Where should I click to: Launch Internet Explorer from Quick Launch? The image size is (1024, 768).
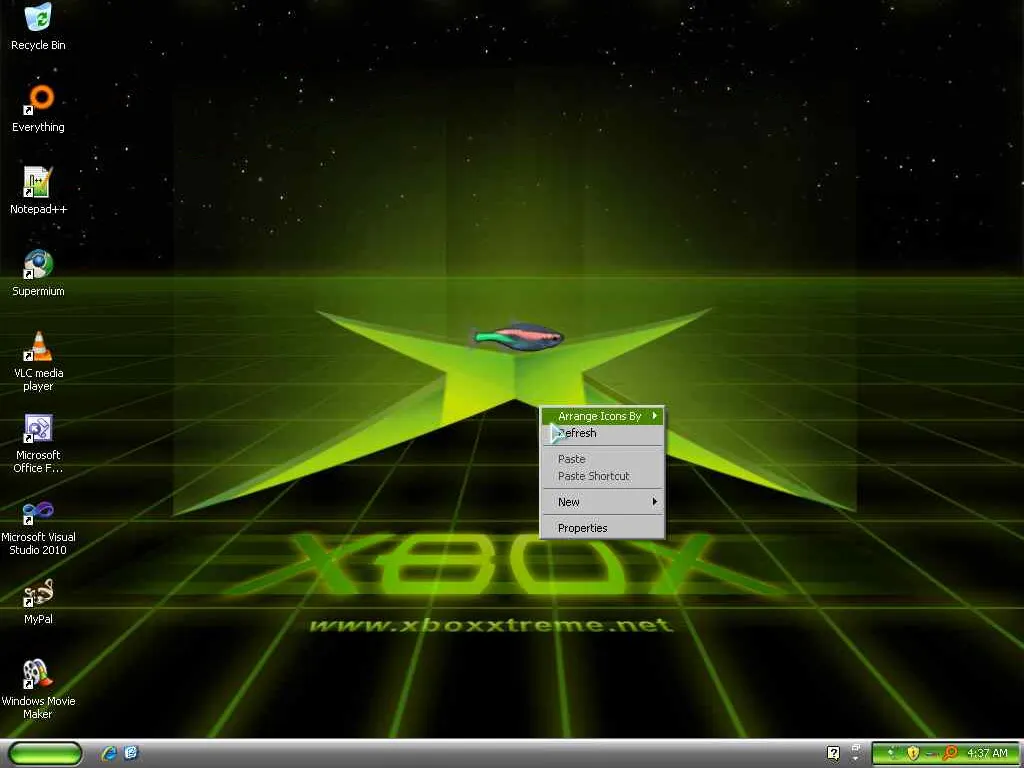point(109,753)
